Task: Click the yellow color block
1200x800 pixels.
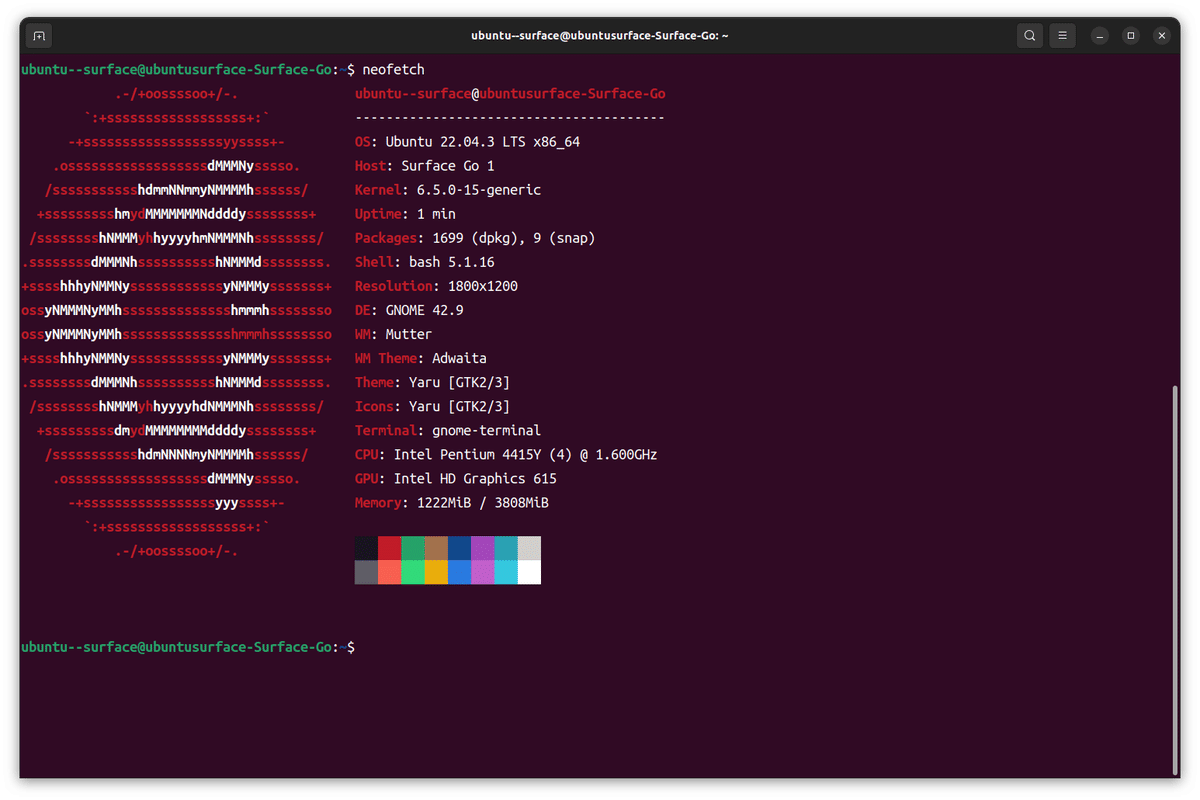Action: pyautogui.click(x=436, y=572)
